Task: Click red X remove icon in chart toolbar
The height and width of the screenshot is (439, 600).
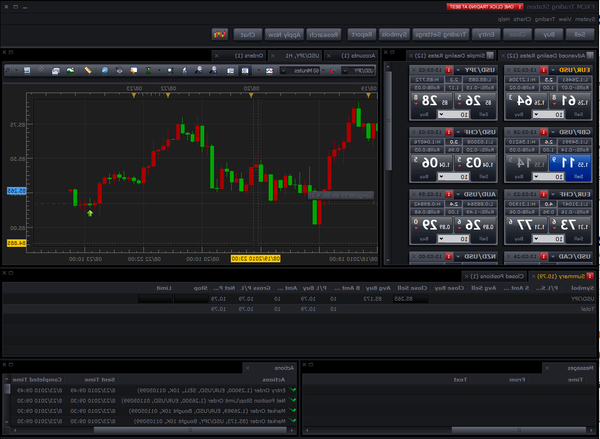Action: coord(333,71)
